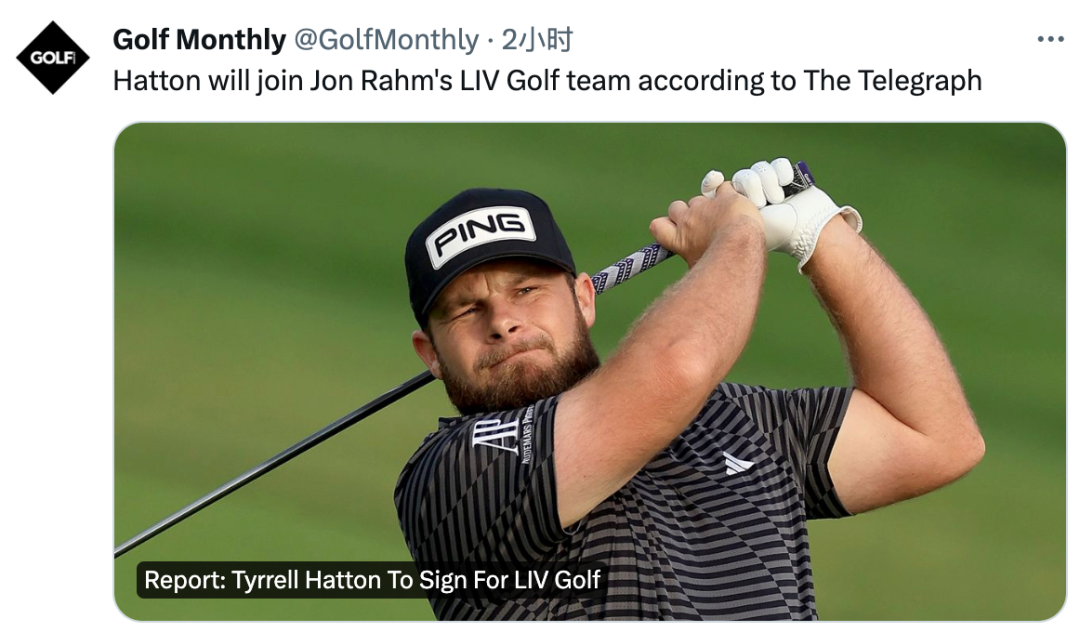Click the Adidas logo on the striped shirt
The height and width of the screenshot is (632, 1080).
(738, 463)
